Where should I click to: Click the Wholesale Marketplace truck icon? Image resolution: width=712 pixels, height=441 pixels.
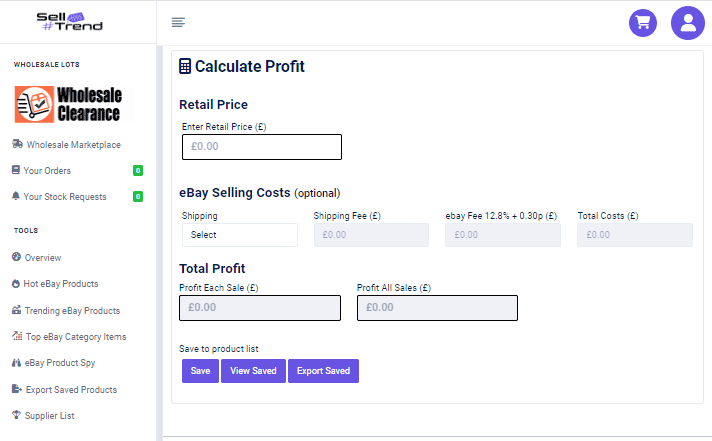pyautogui.click(x=17, y=144)
